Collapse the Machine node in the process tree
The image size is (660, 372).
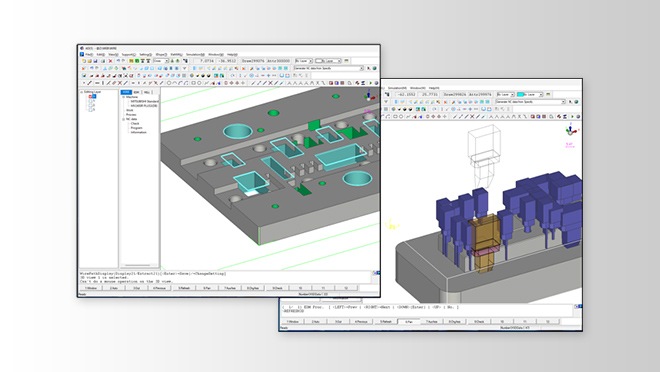click(124, 97)
